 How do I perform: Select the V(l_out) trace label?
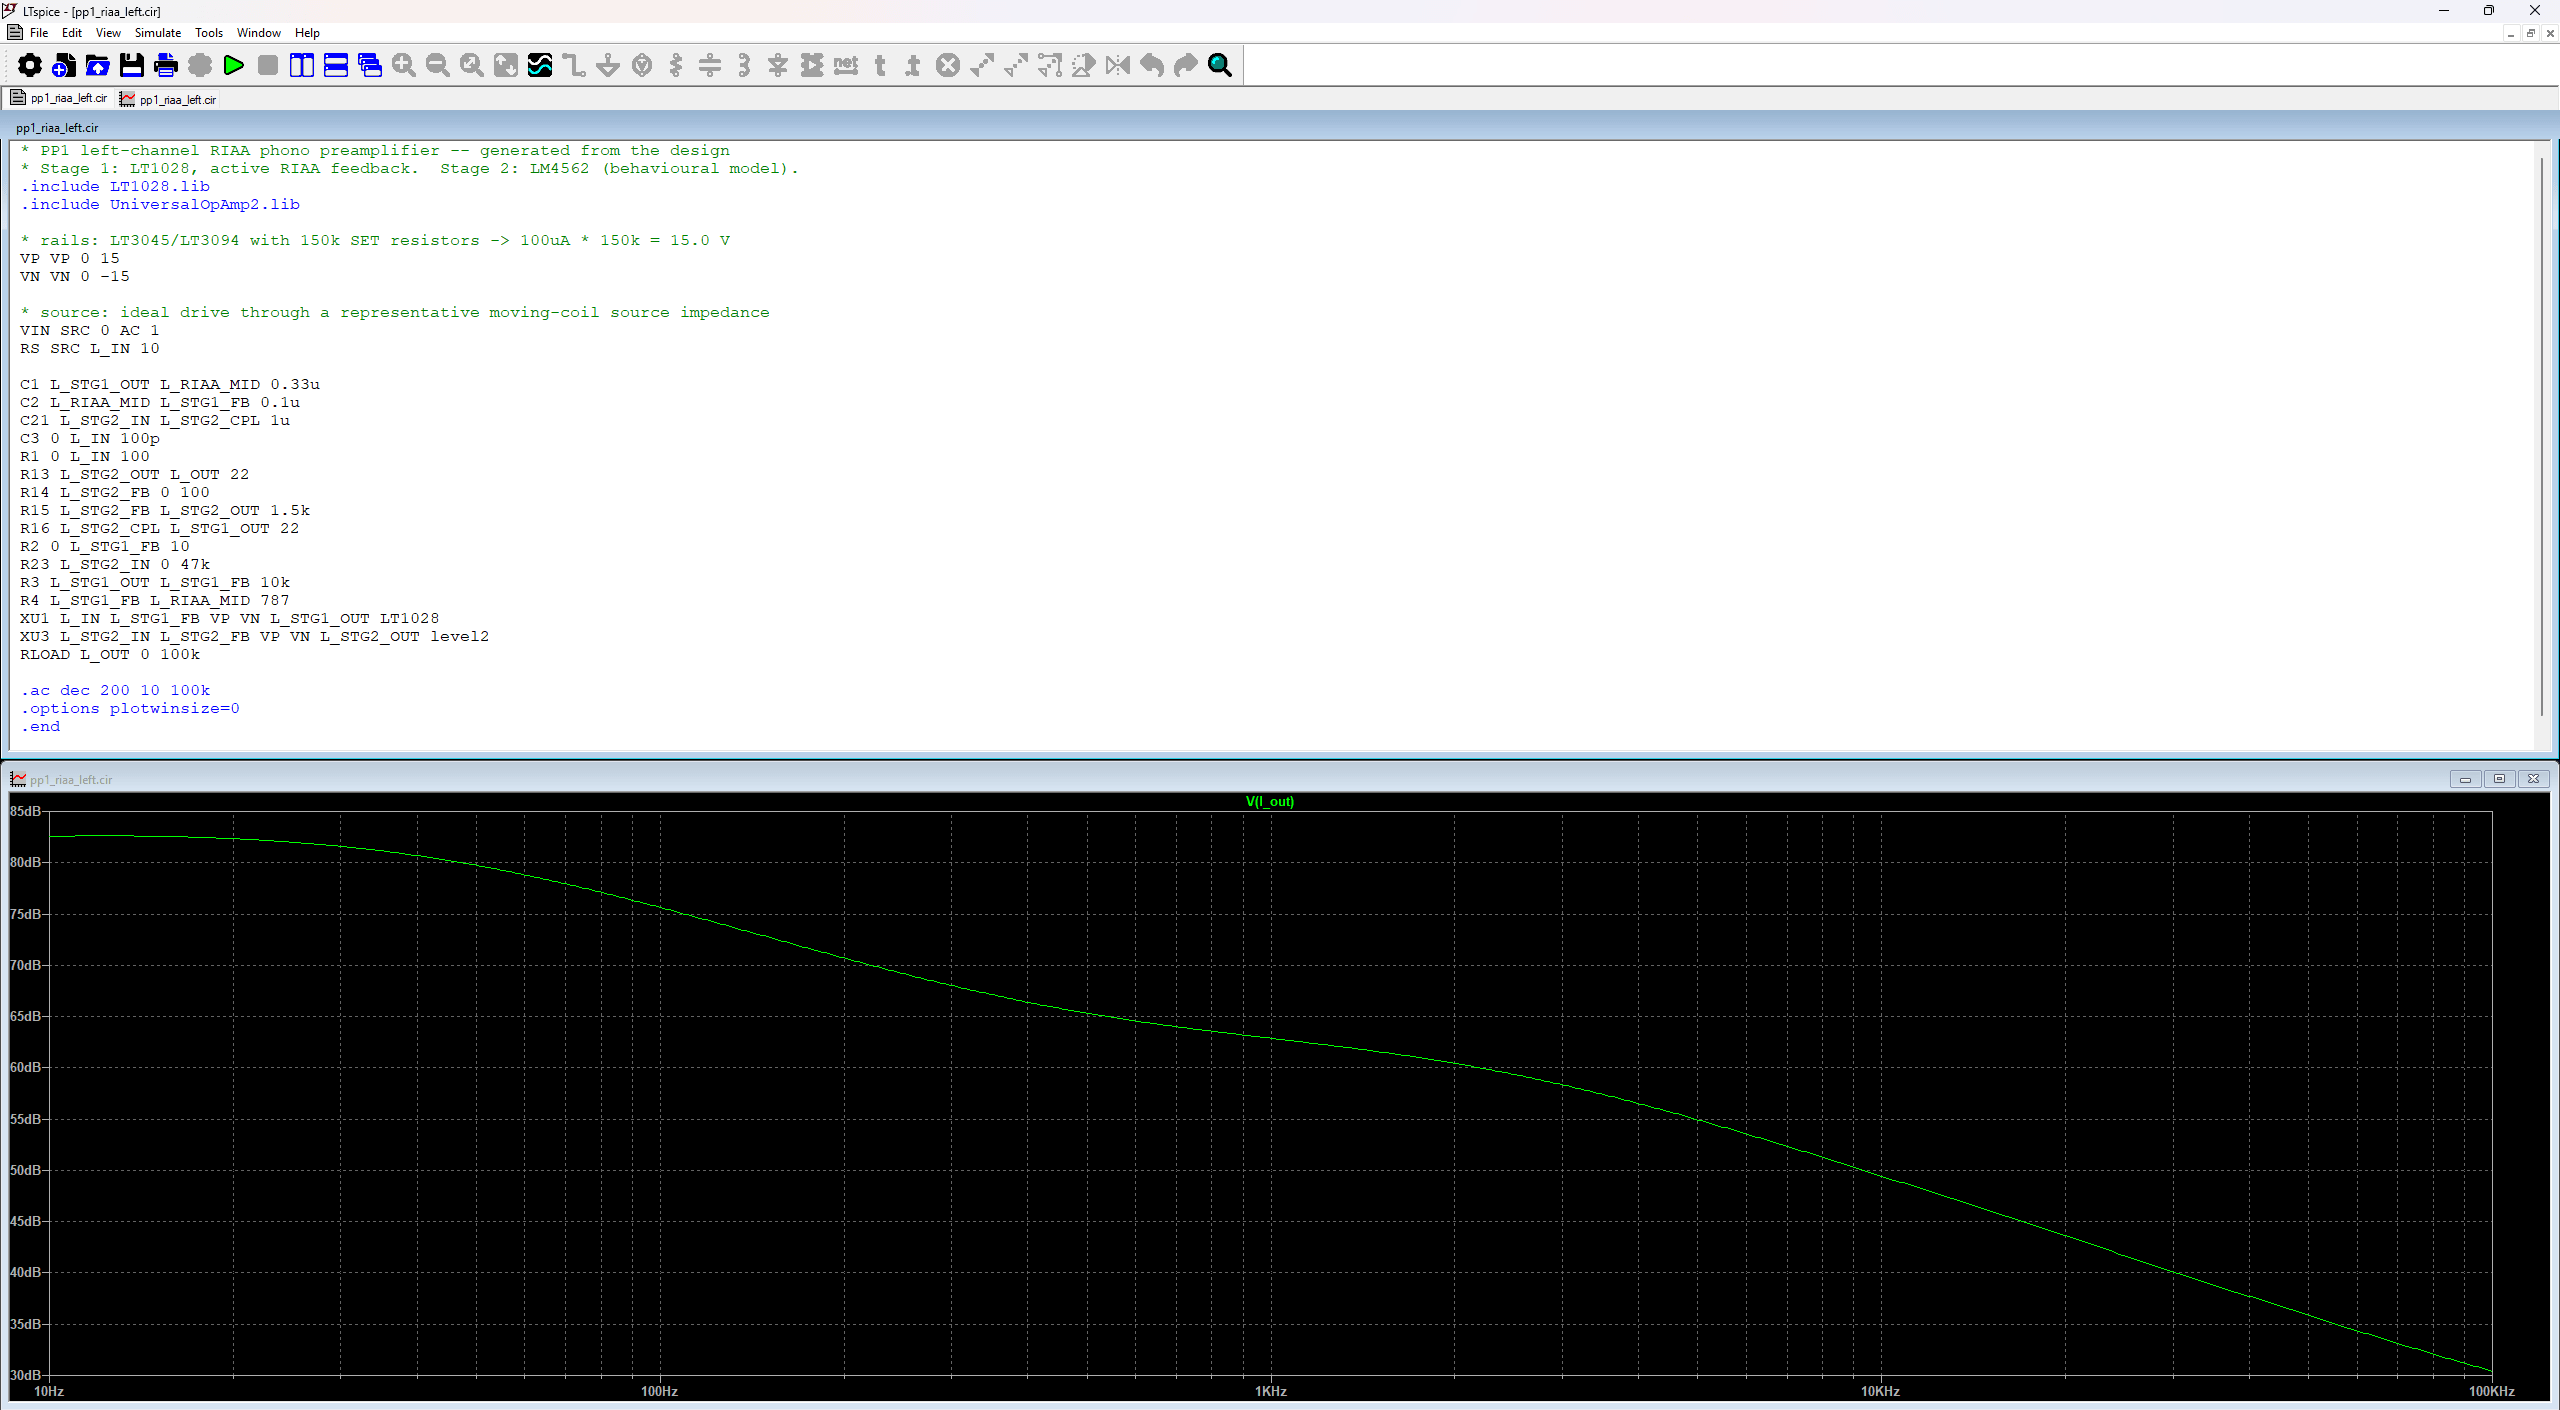click(1270, 801)
